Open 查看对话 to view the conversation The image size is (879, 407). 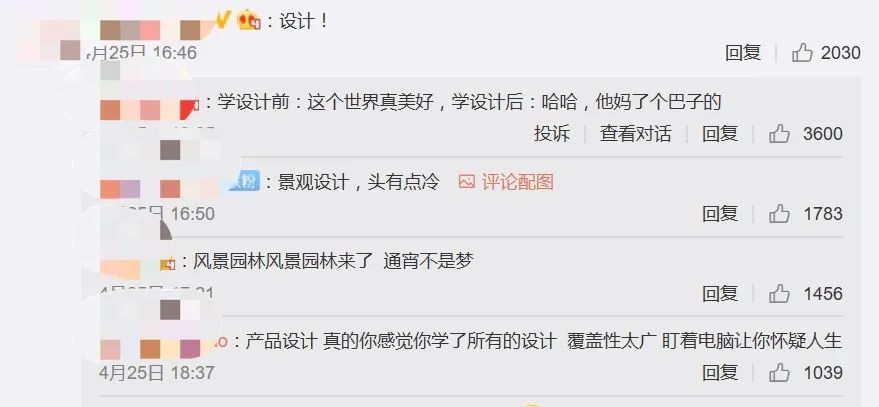pyautogui.click(x=636, y=134)
